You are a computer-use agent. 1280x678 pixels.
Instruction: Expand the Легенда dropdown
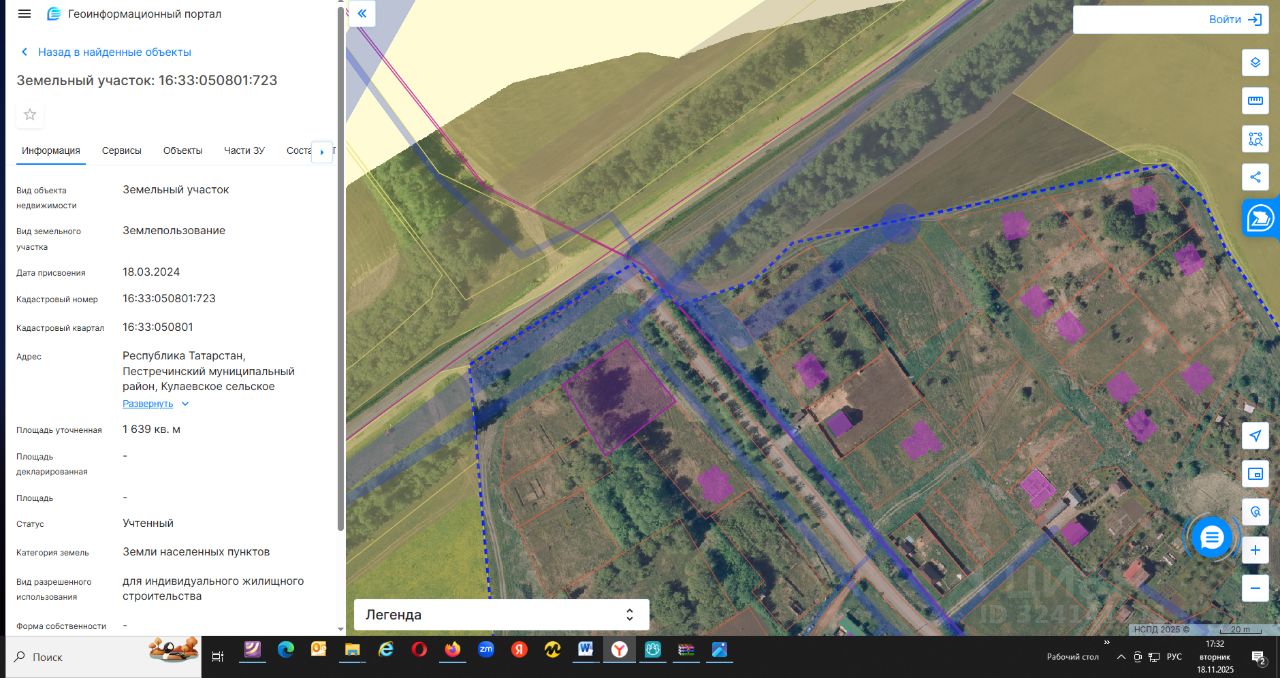[x=501, y=614]
